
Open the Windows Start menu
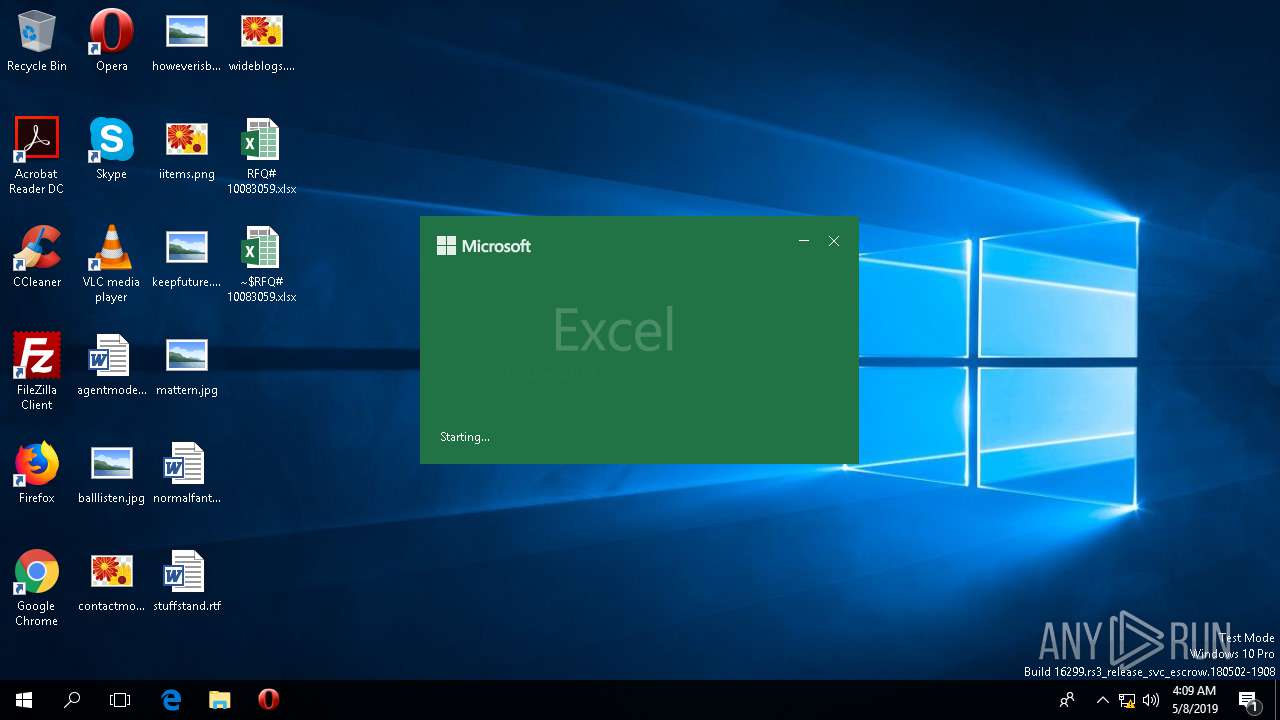click(24, 700)
